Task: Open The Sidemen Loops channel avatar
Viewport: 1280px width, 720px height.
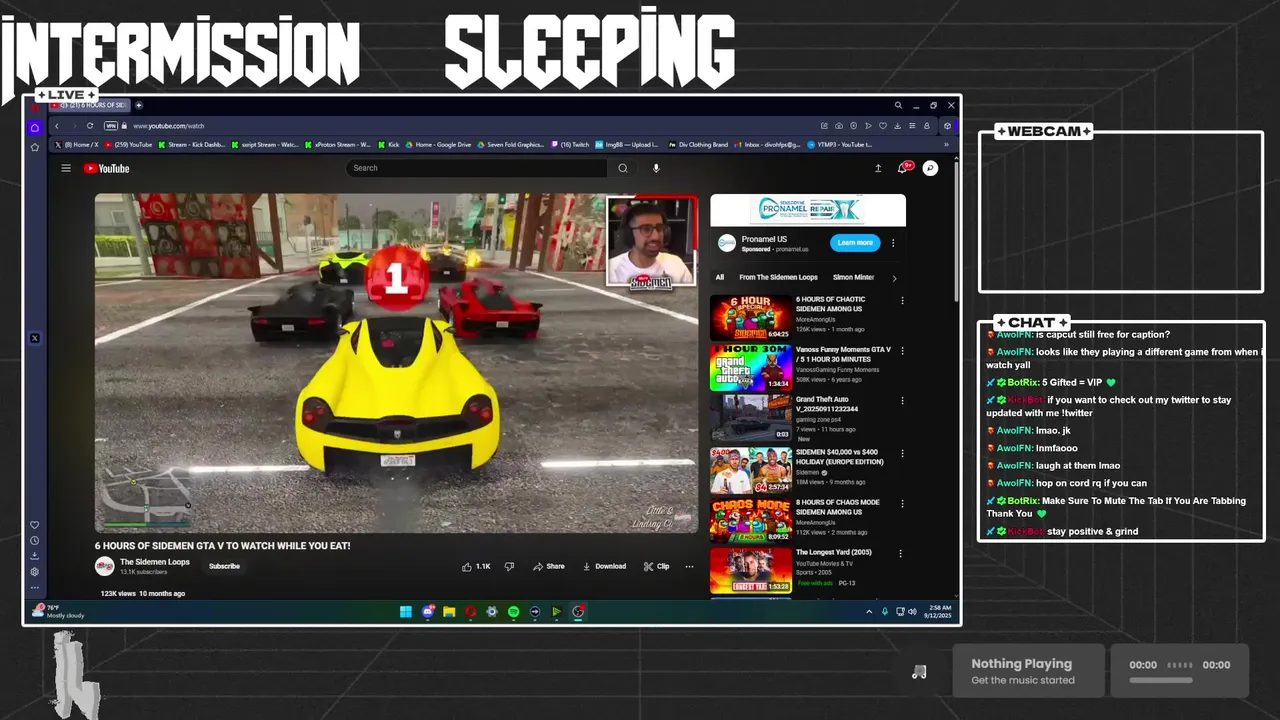Action: (x=104, y=566)
